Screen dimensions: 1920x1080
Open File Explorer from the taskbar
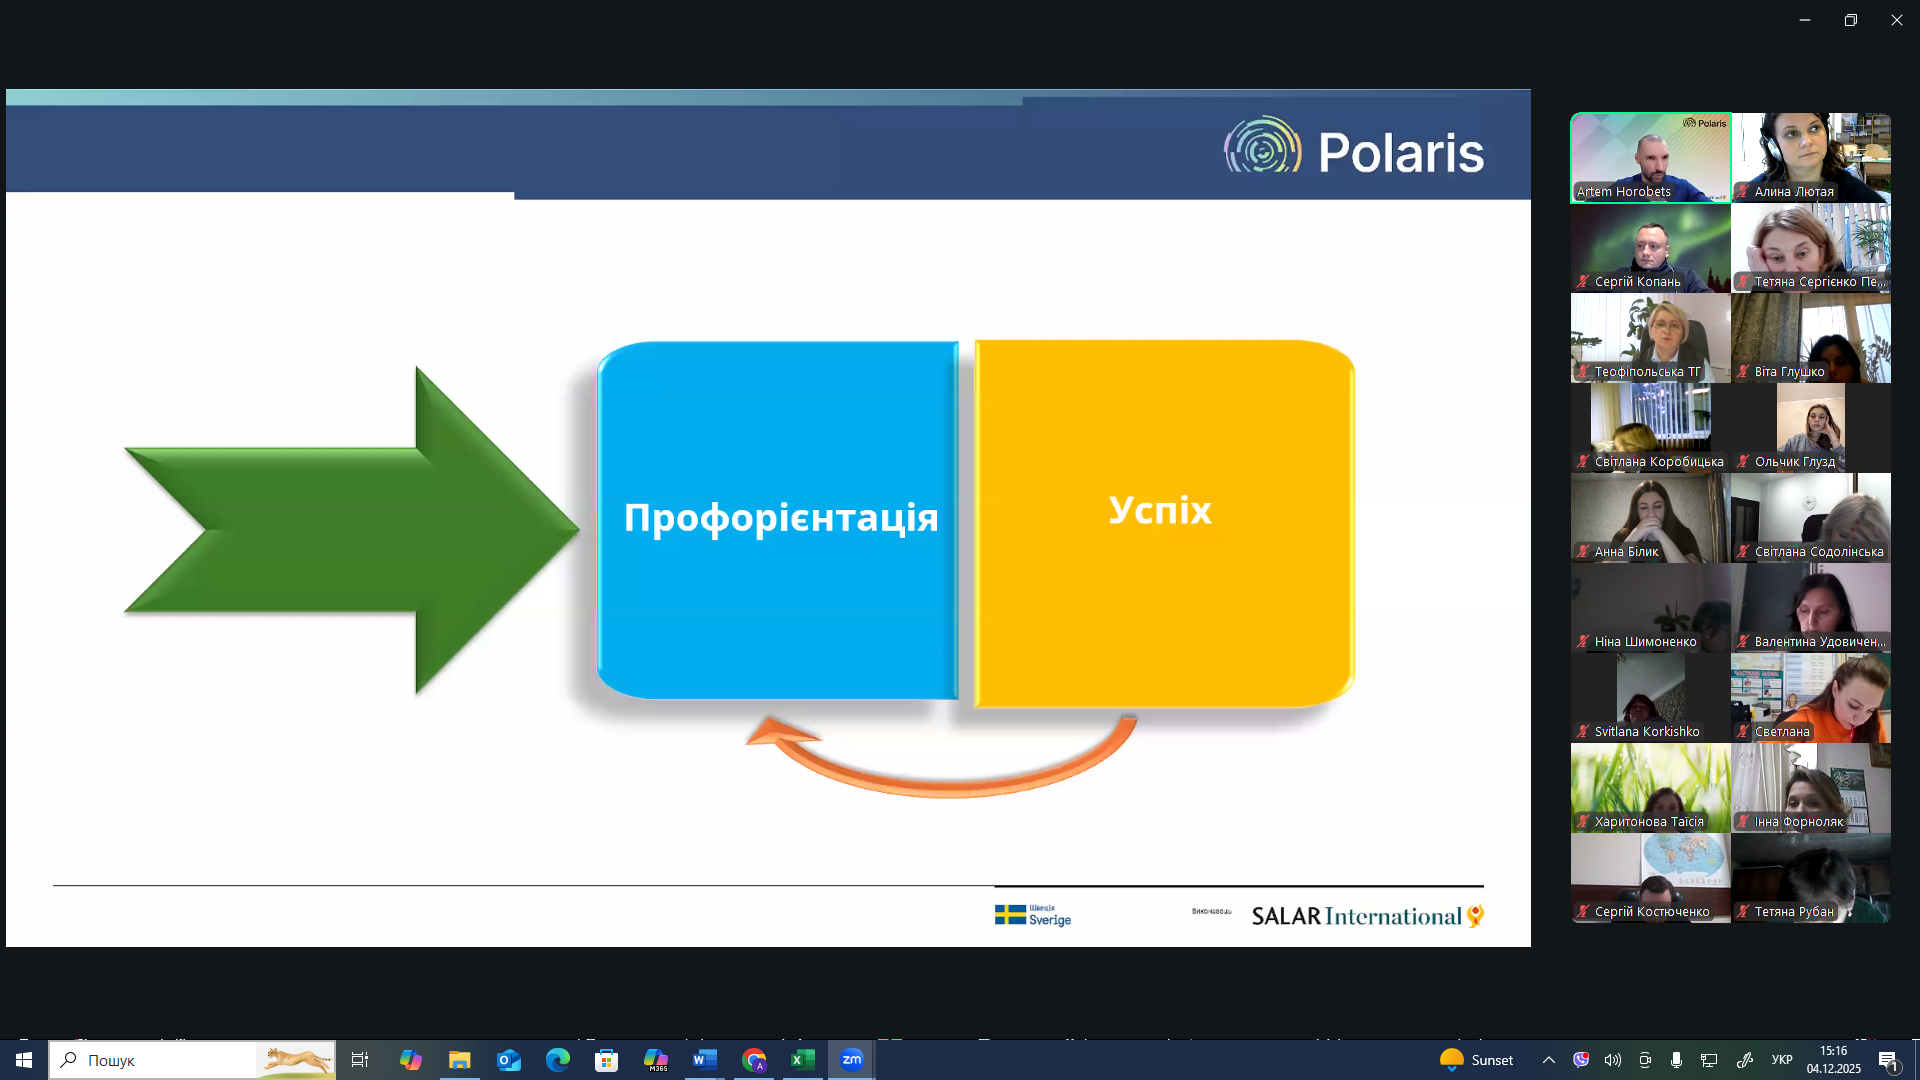coord(460,1060)
